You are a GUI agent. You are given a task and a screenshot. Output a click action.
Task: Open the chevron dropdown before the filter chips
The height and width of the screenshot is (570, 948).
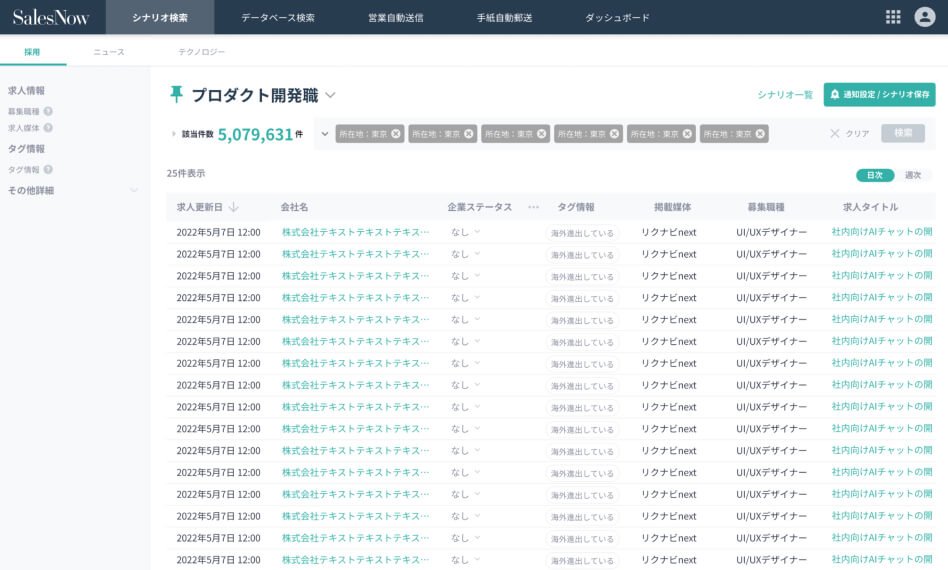tap(325, 134)
